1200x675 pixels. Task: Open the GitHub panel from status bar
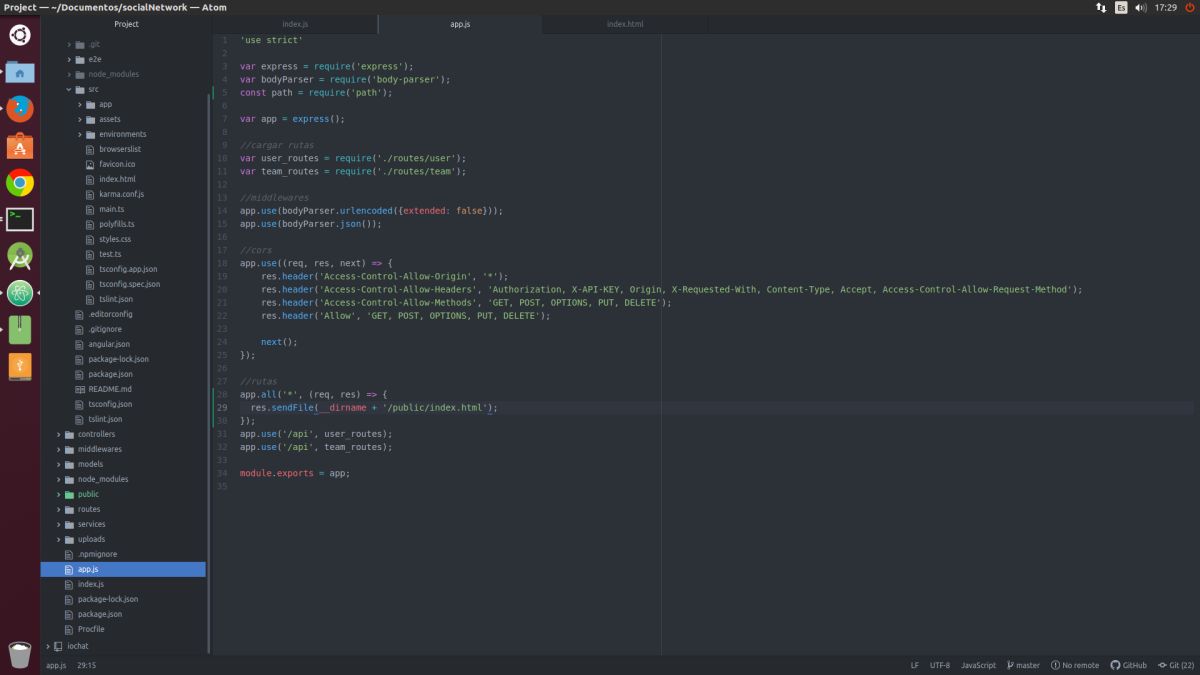pyautogui.click(x=1129, y=665)
